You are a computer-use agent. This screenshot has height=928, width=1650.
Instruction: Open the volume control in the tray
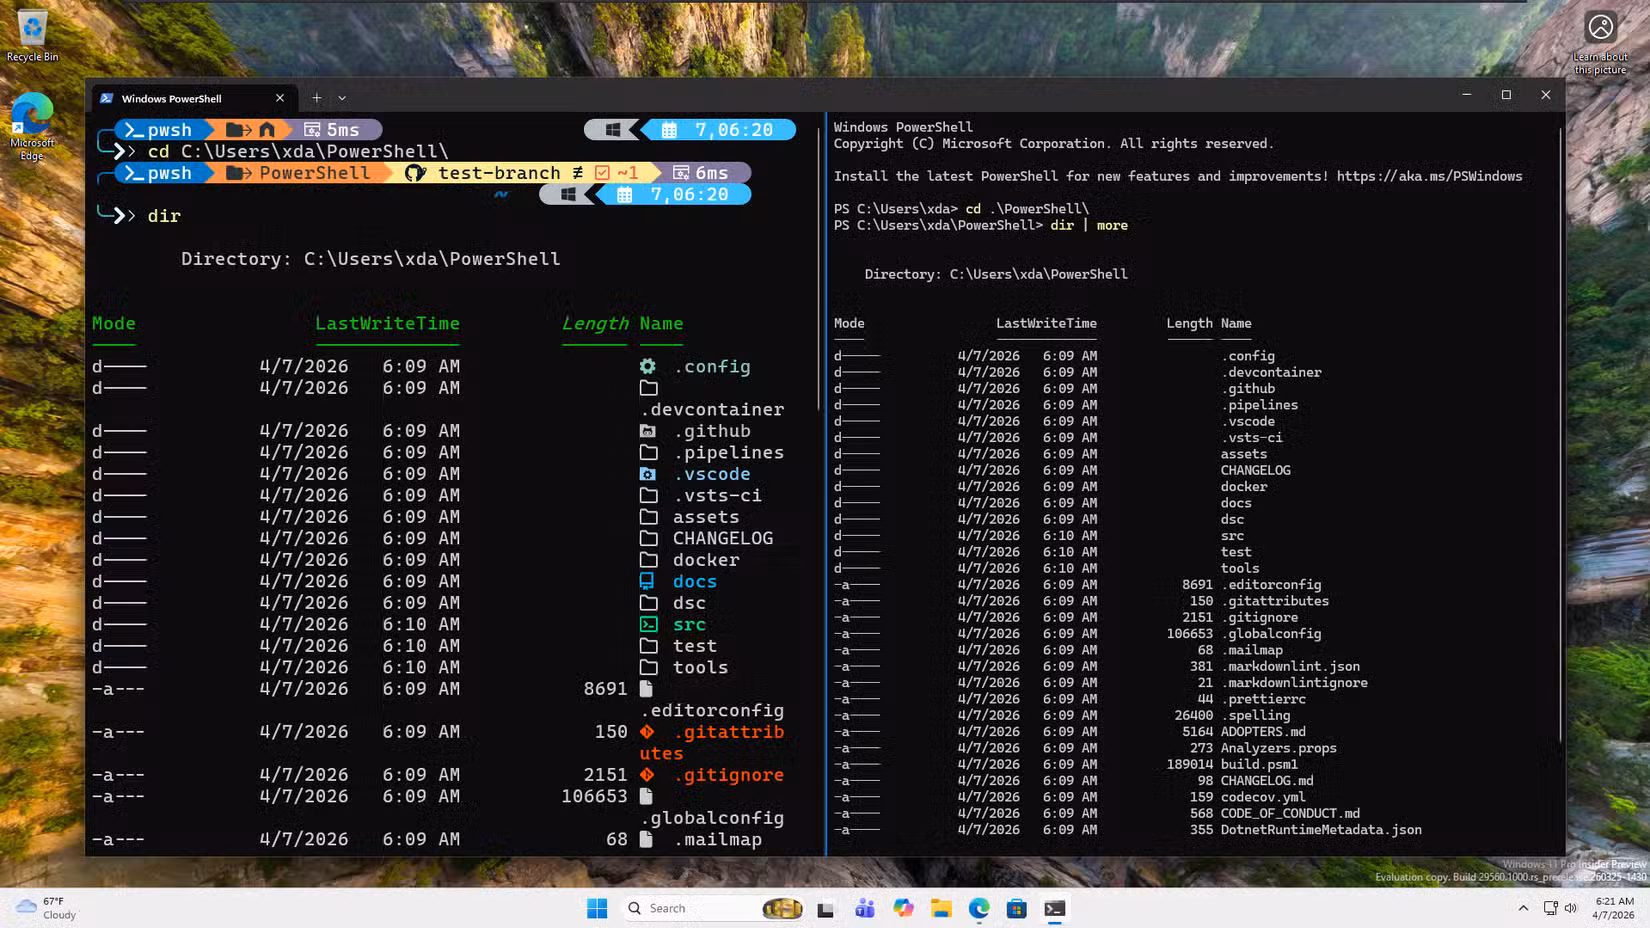pyautogui.click(x=1571, y=908)
